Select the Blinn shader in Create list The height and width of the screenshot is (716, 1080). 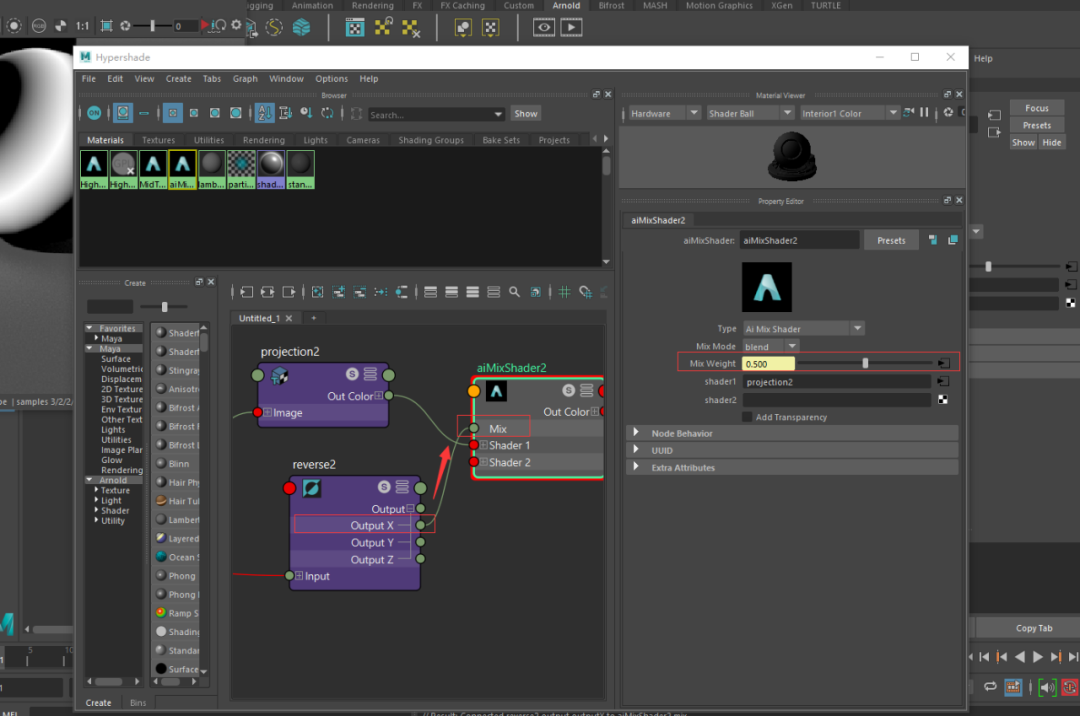coord(178,464)
